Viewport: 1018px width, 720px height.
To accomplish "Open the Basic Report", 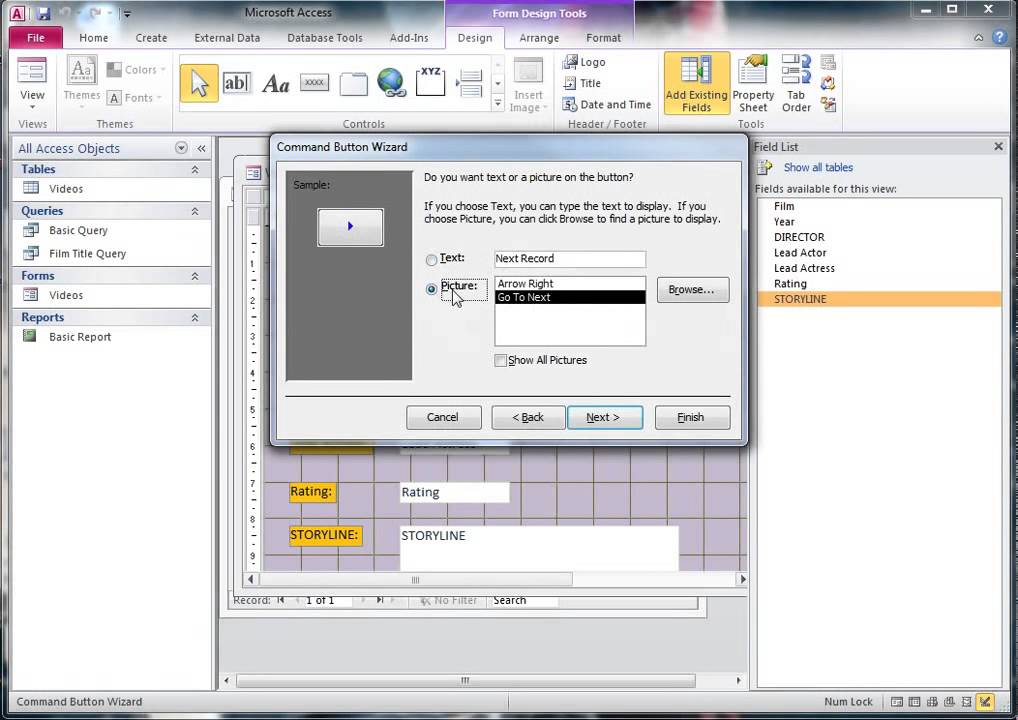I will coord(79,337).
